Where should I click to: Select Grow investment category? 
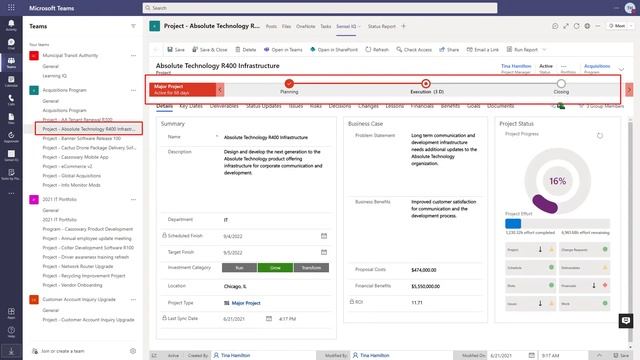pos(276,268)
